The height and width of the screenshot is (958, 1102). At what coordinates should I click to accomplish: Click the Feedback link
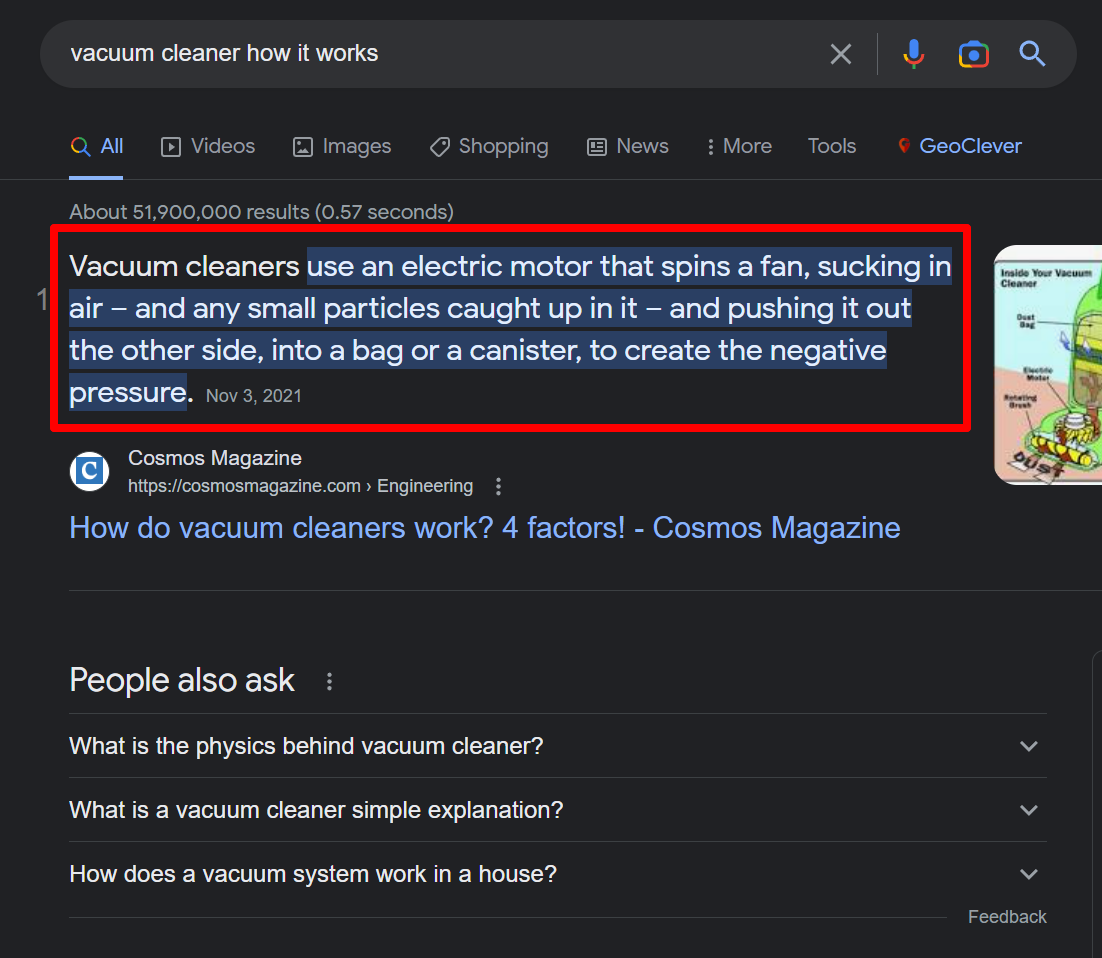pyautogui.click(x=1006, y=917)
